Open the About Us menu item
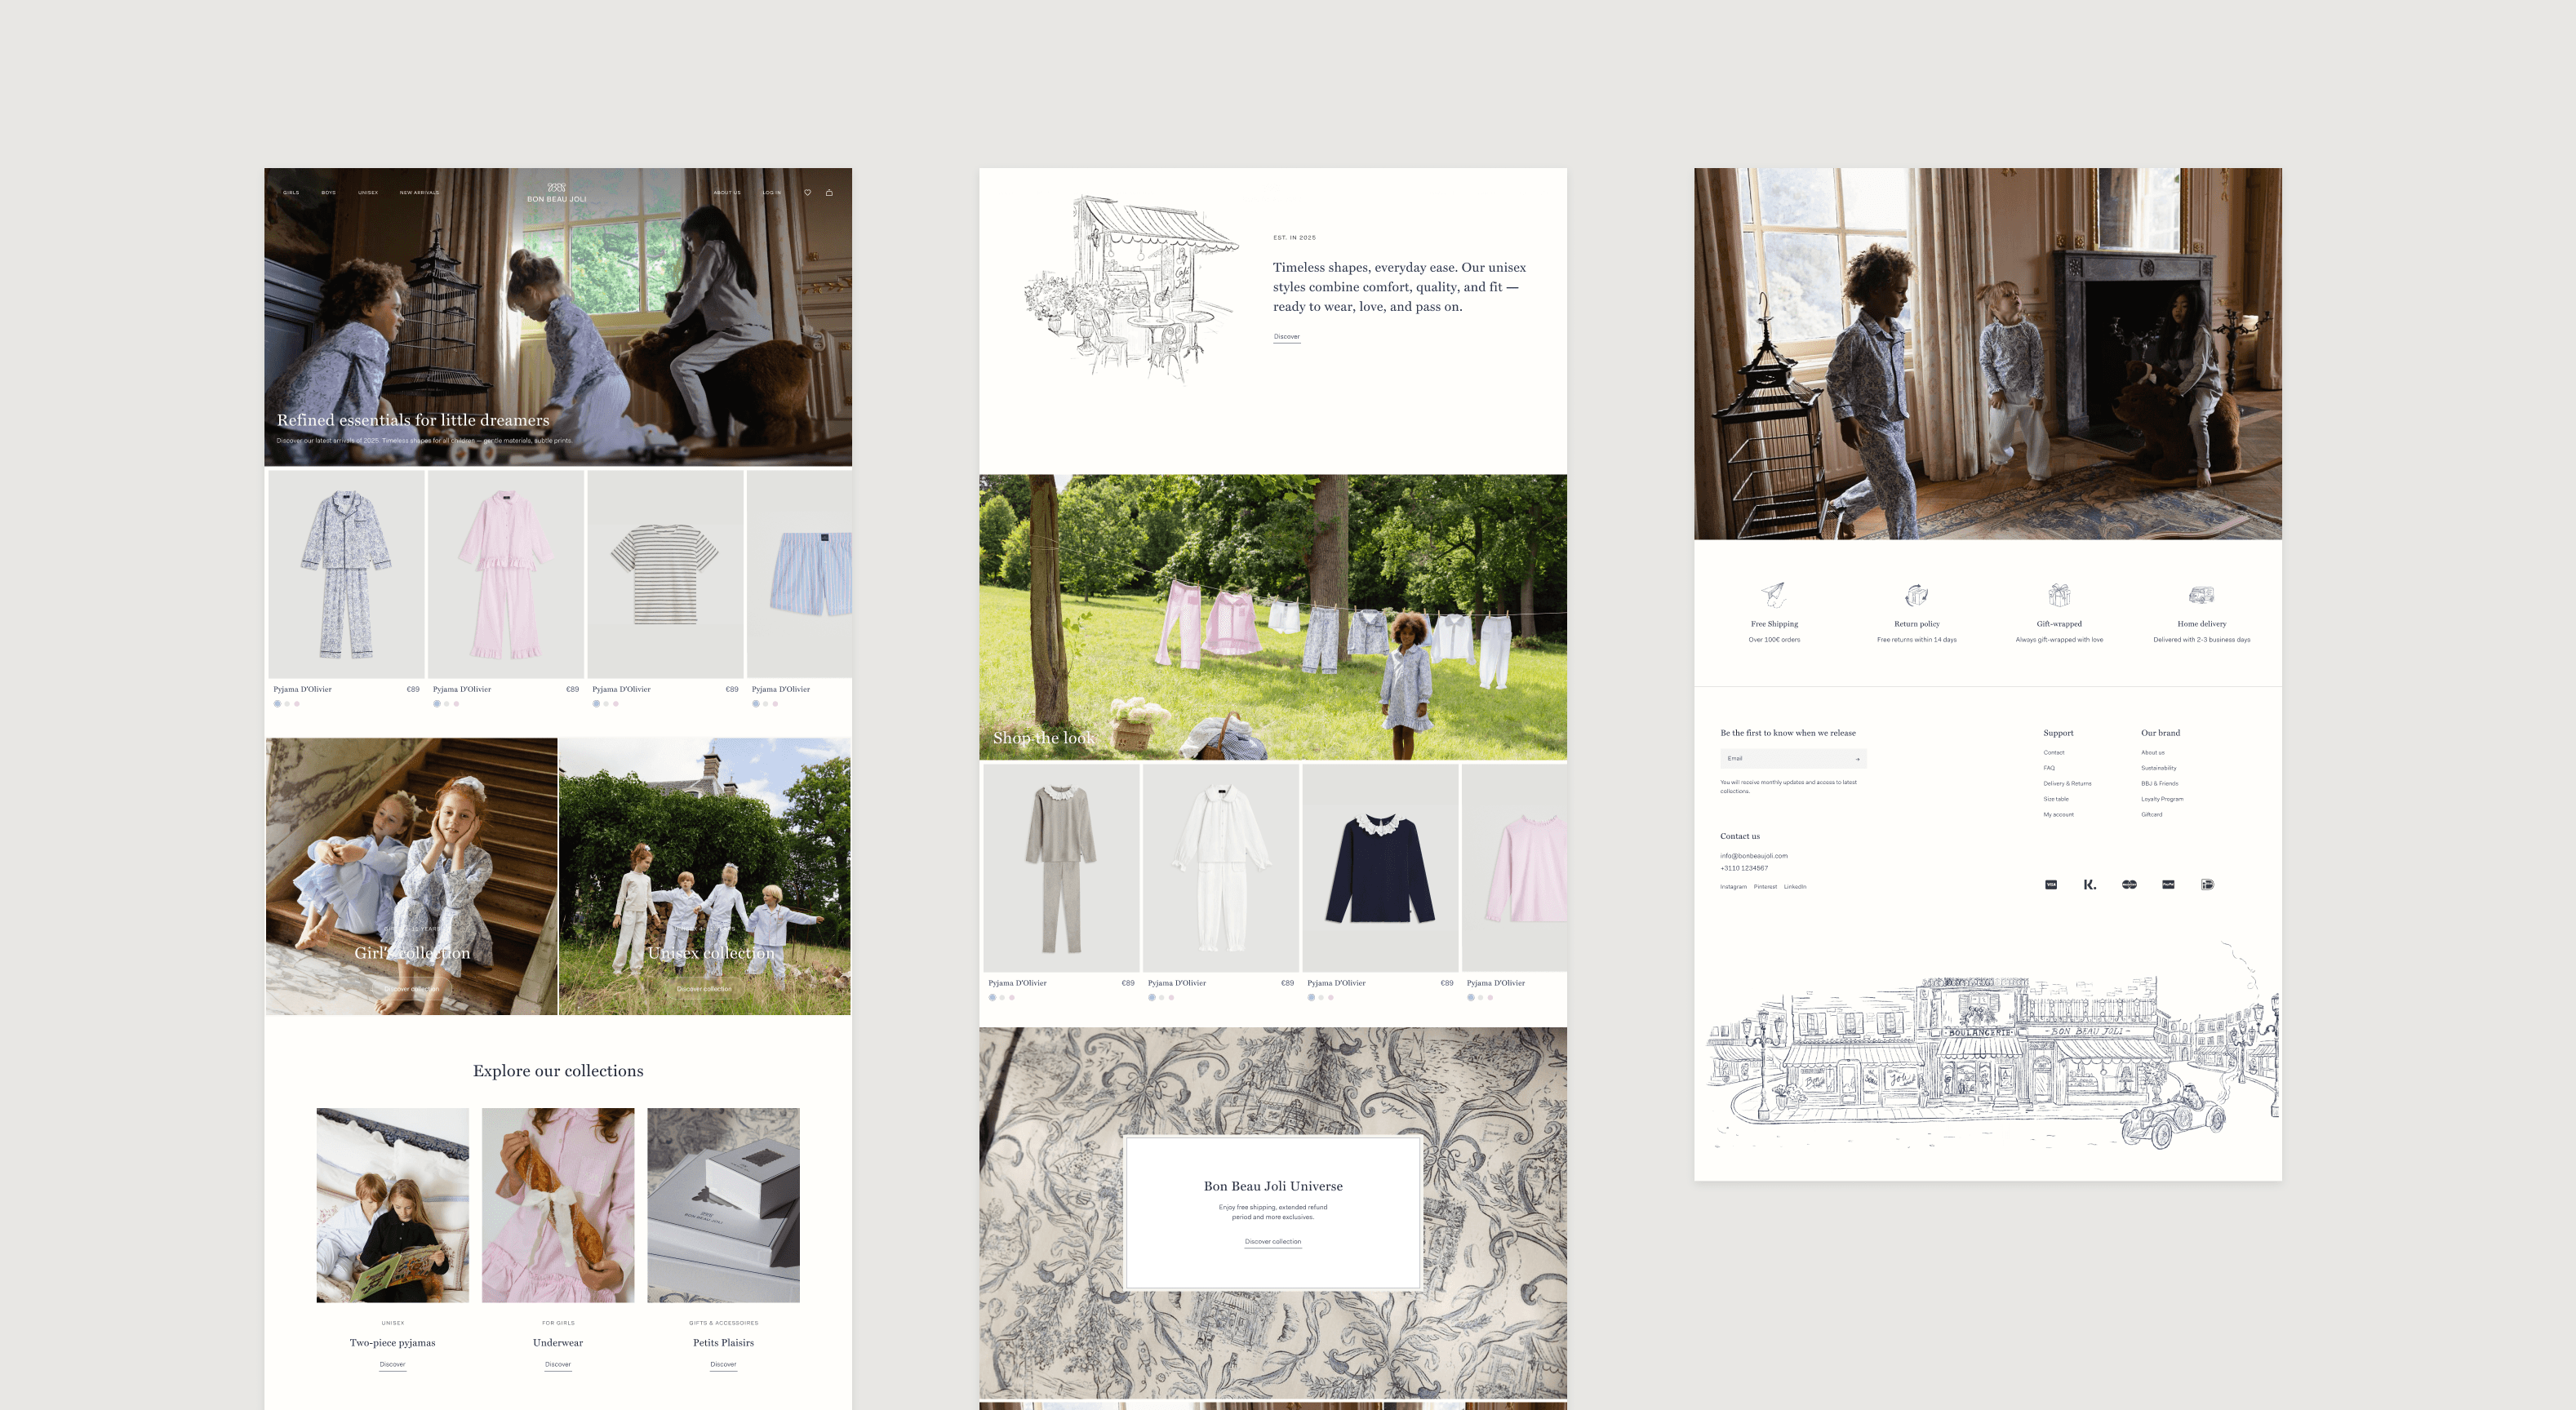2576x1410 pixels. pos(727,193)
